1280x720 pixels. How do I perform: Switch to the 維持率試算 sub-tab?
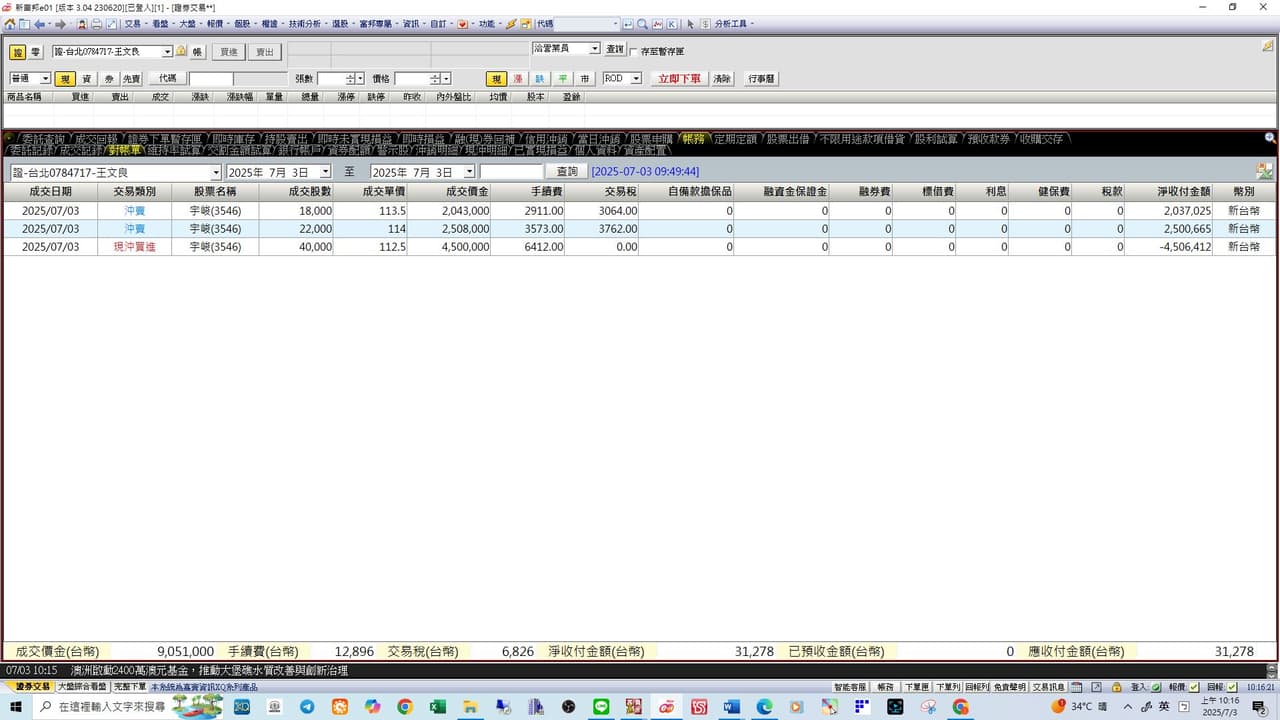pos(173,150)
